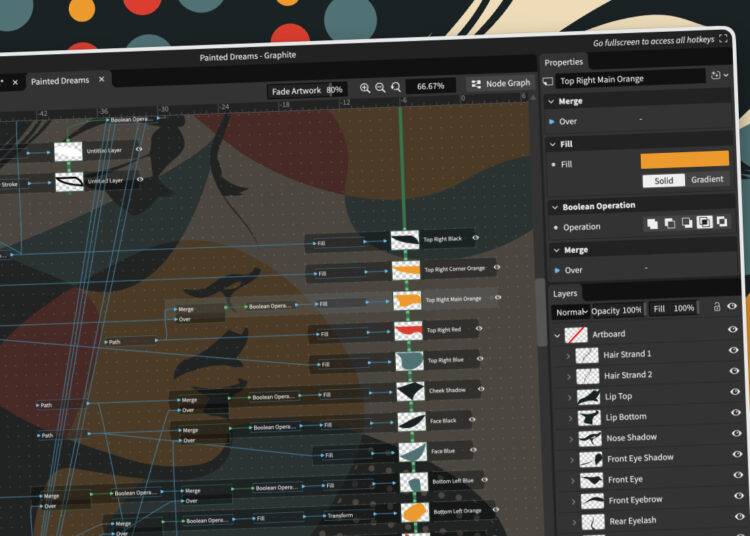Expand the Lip Top layer
Viewport: 750px width, 536px height.
coord(569,398)
